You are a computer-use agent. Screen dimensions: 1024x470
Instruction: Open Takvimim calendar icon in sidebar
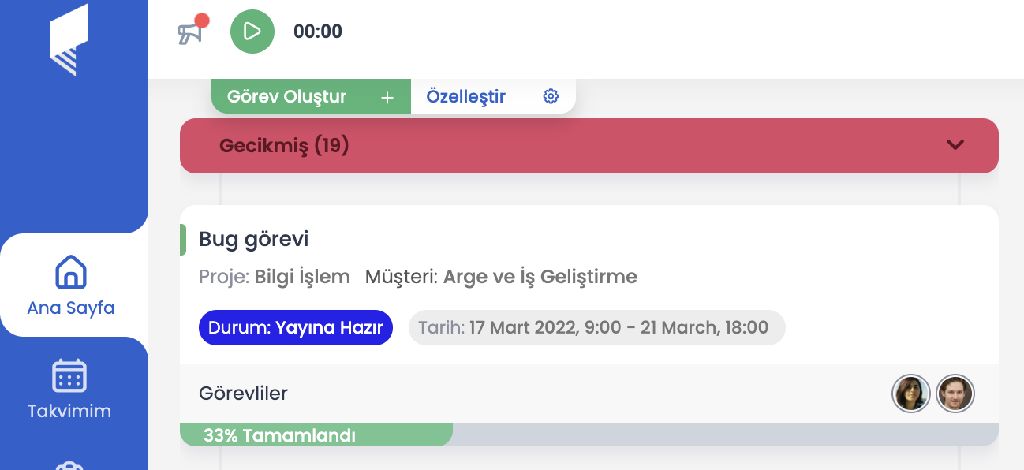(70, 376)
